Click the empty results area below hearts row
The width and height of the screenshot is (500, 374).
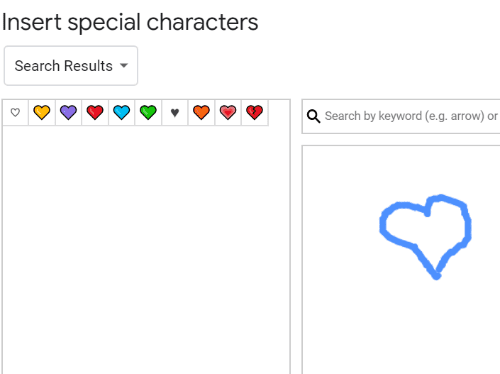click(146, 250)
